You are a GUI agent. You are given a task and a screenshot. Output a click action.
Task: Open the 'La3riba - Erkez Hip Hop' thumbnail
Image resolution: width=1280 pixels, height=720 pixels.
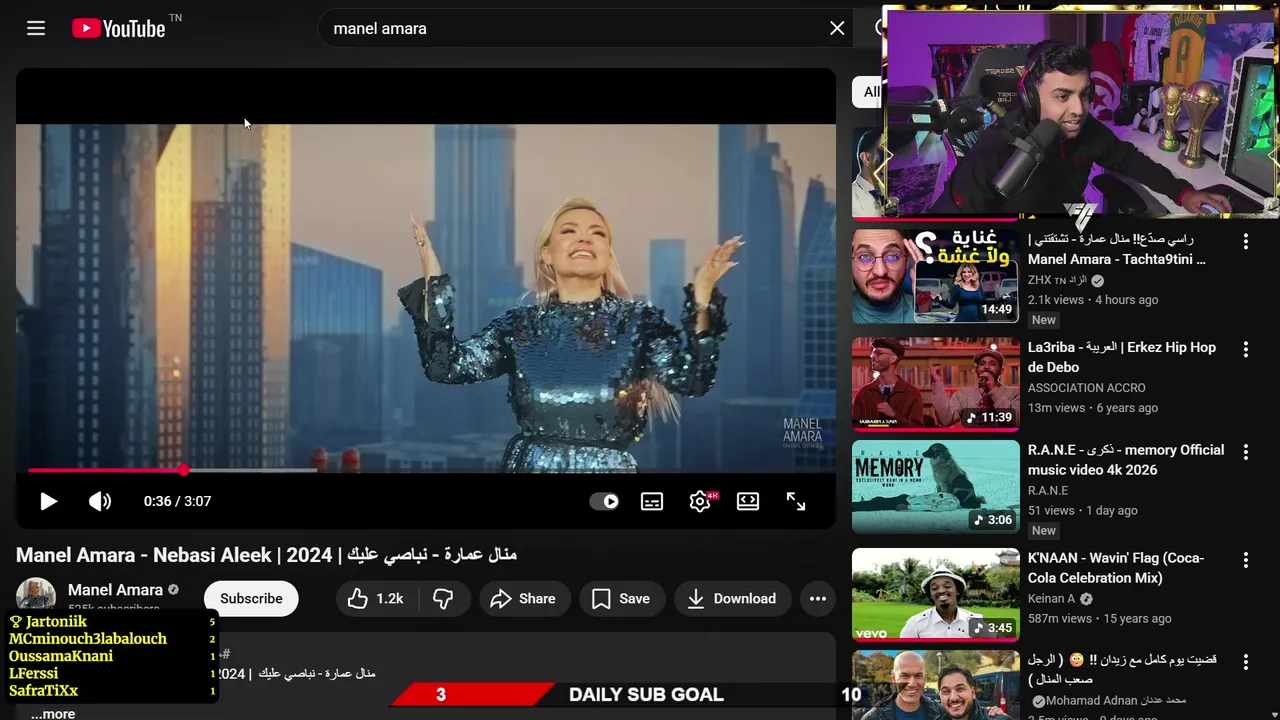(935, 383)
